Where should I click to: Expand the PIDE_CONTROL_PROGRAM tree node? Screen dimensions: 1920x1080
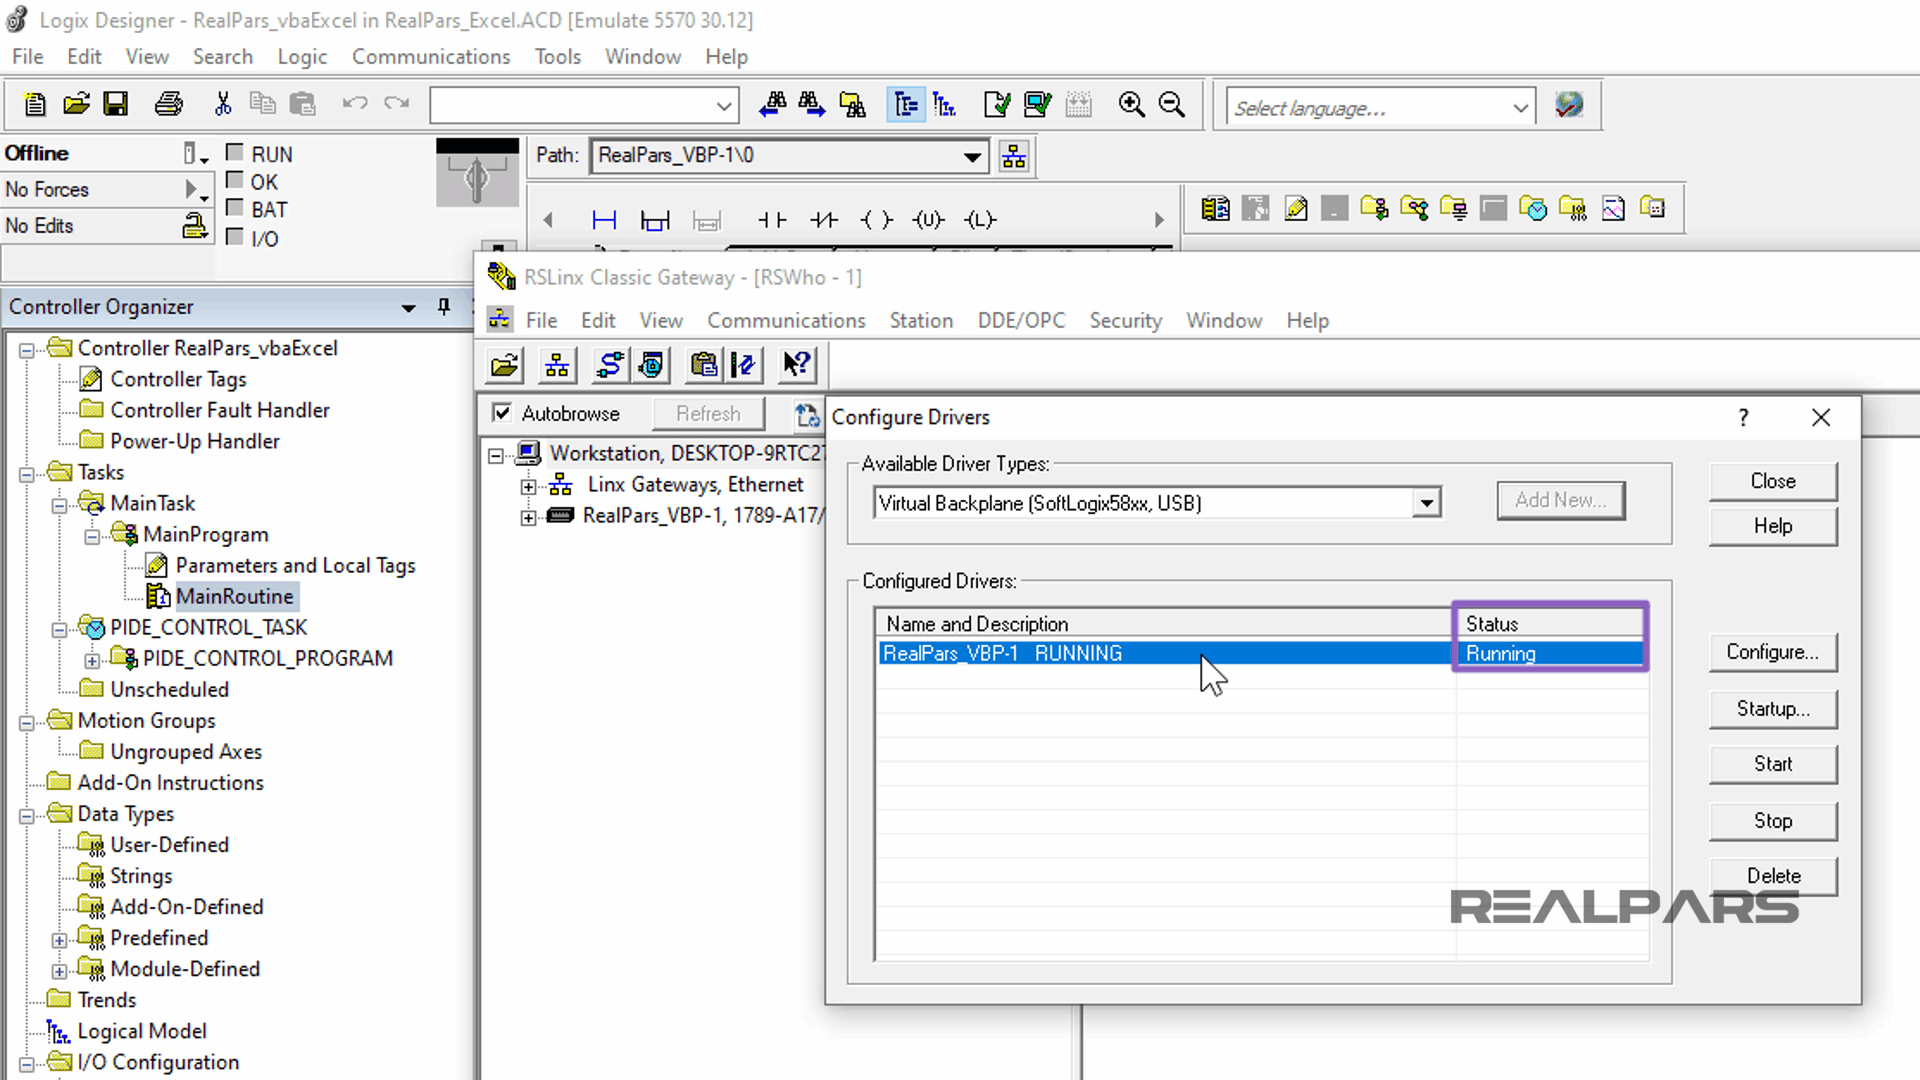(92, 660)
